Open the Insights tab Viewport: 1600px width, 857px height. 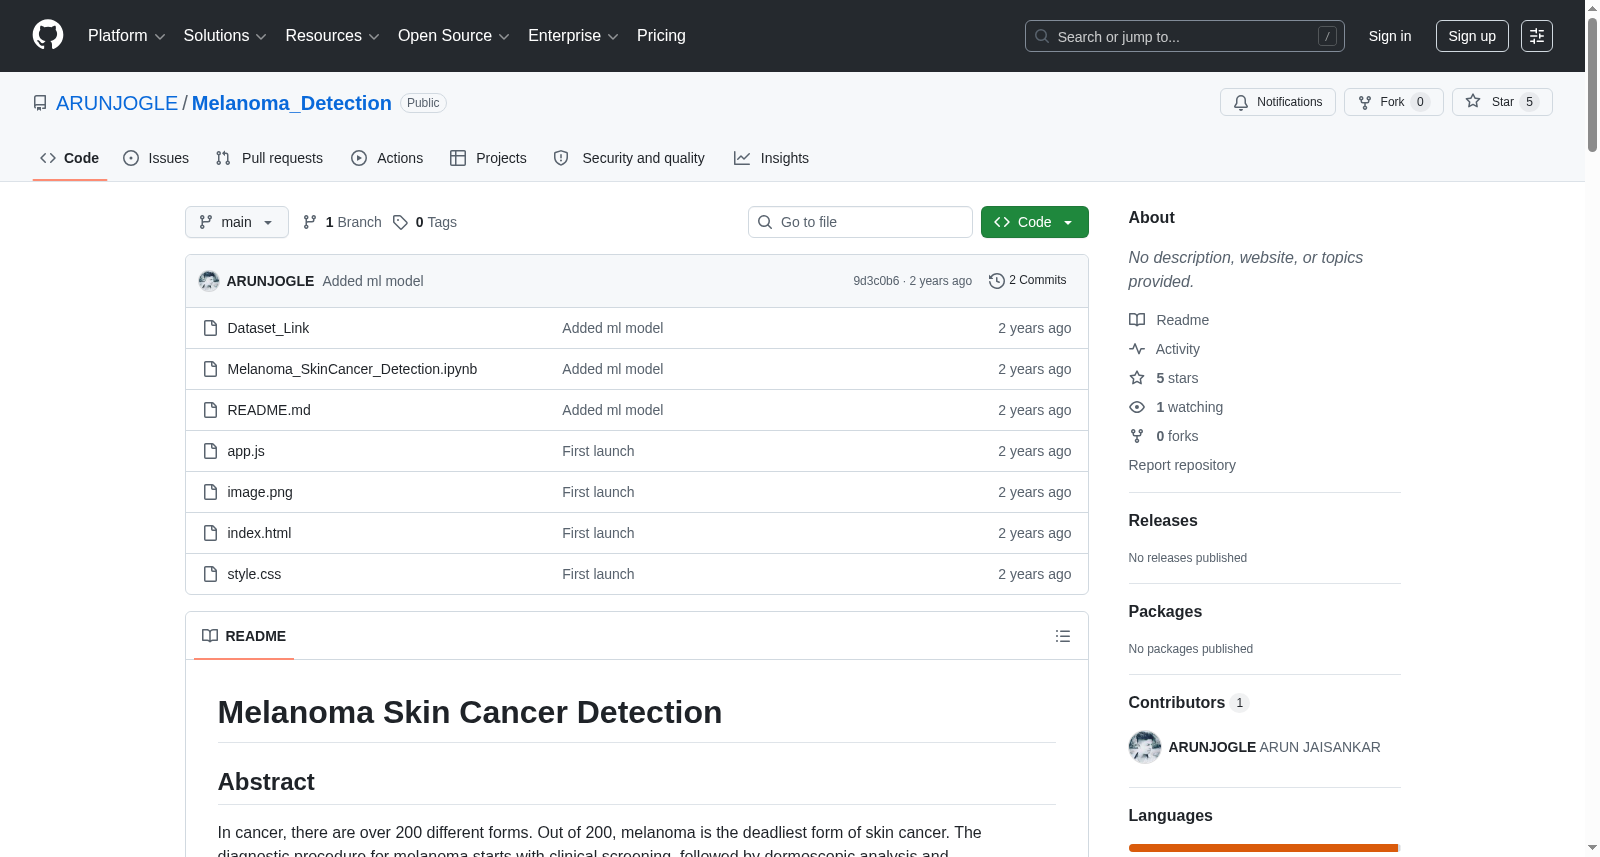(x=771, y=158)
